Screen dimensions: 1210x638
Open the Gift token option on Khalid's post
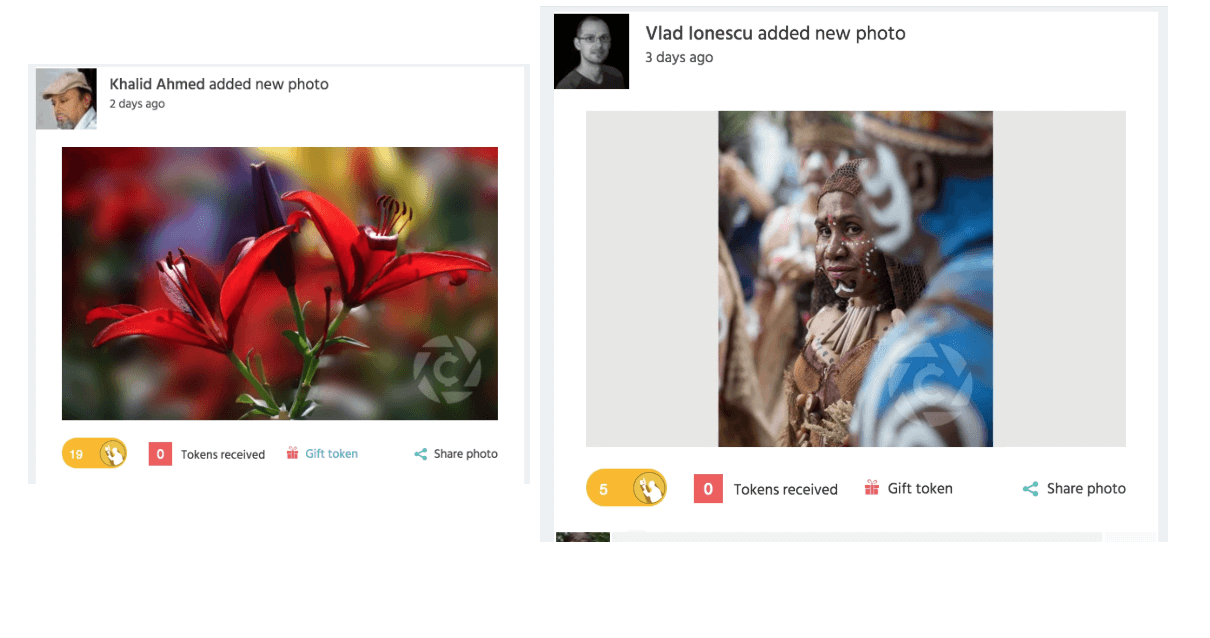click(330, 453)
